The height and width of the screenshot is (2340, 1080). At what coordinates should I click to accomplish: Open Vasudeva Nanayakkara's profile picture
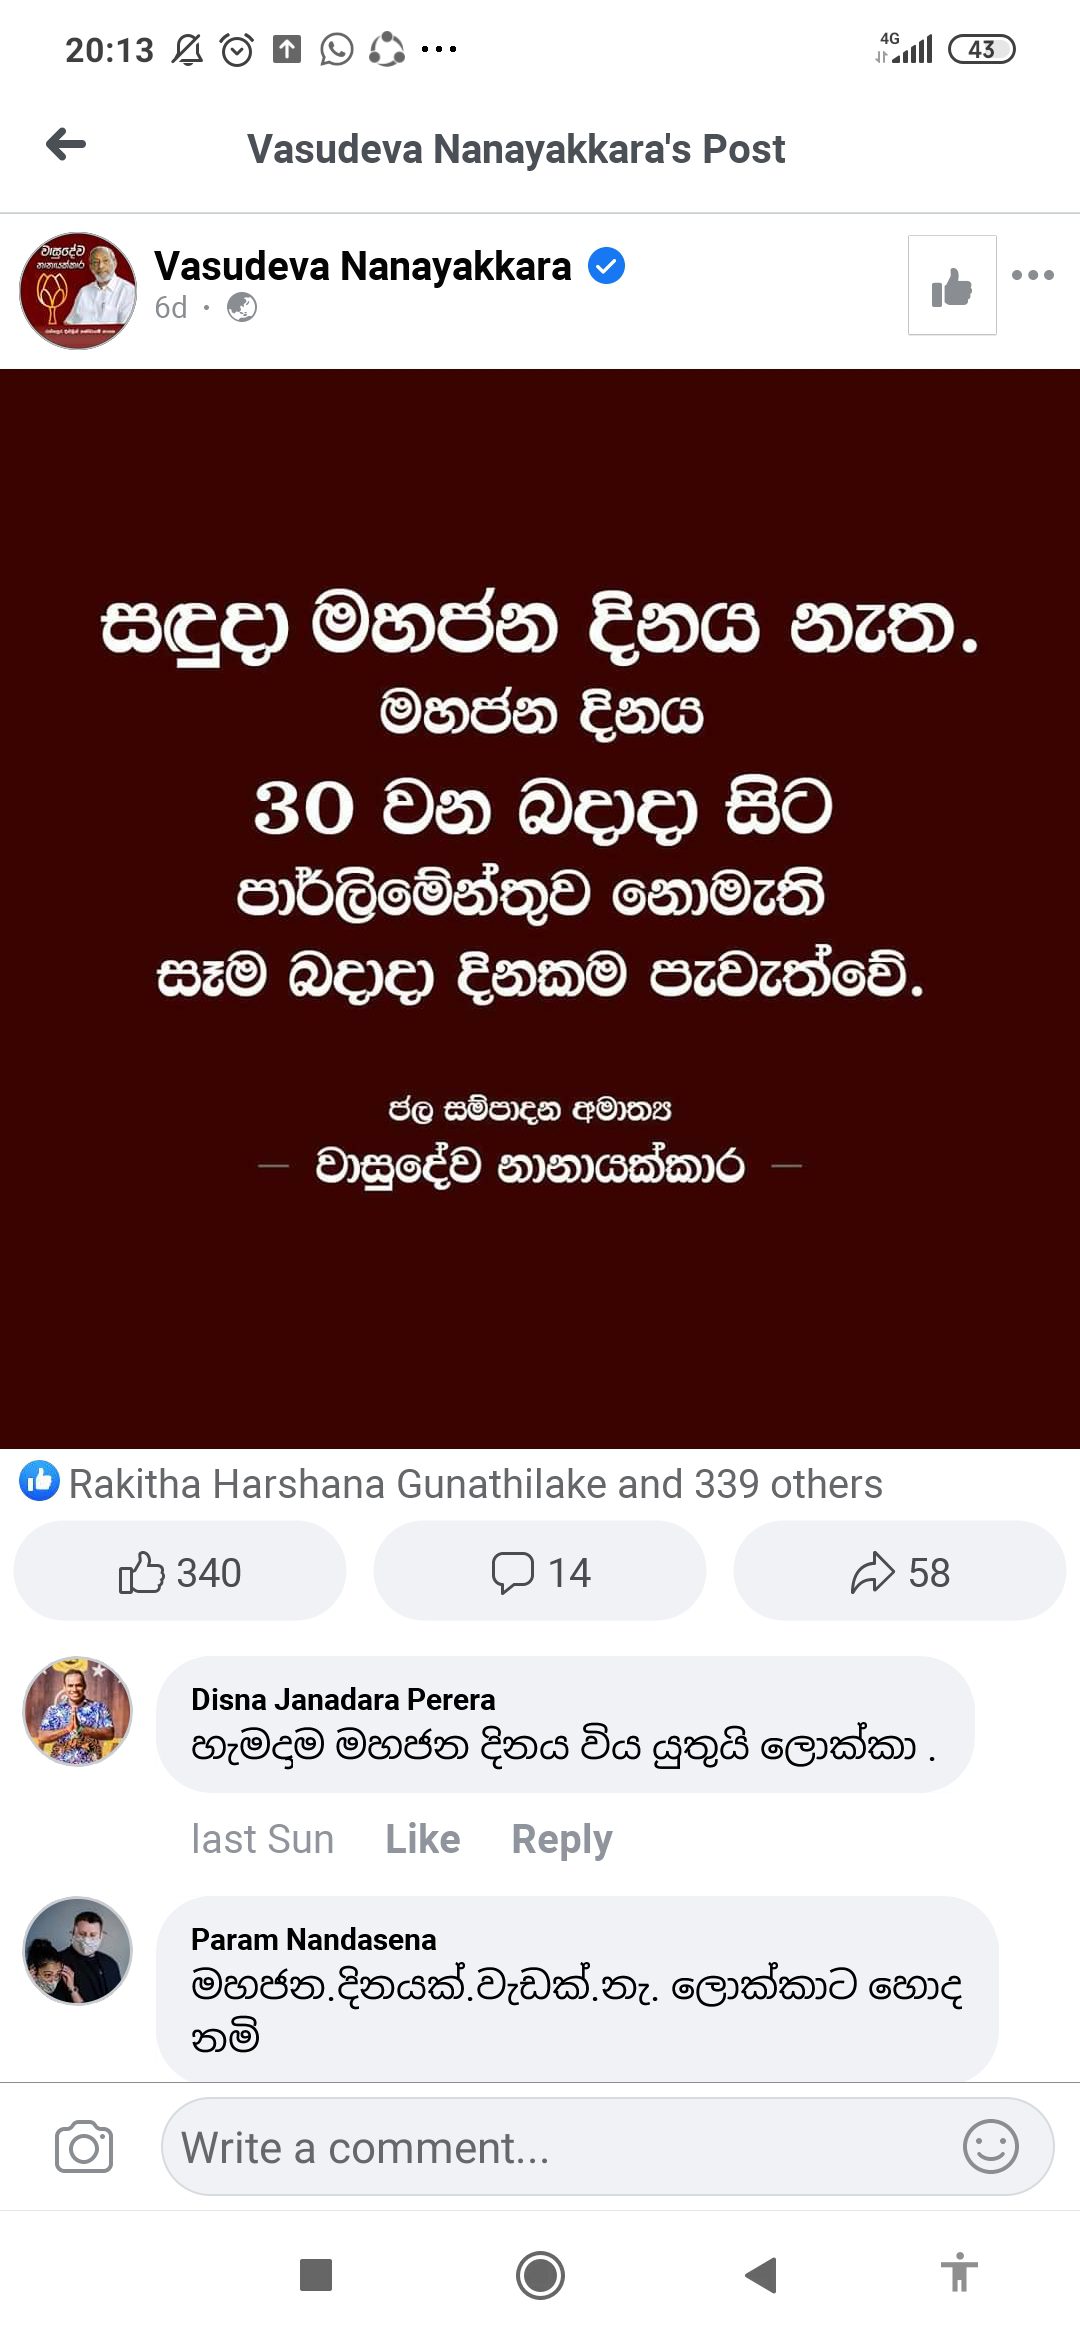pos(78,291)
